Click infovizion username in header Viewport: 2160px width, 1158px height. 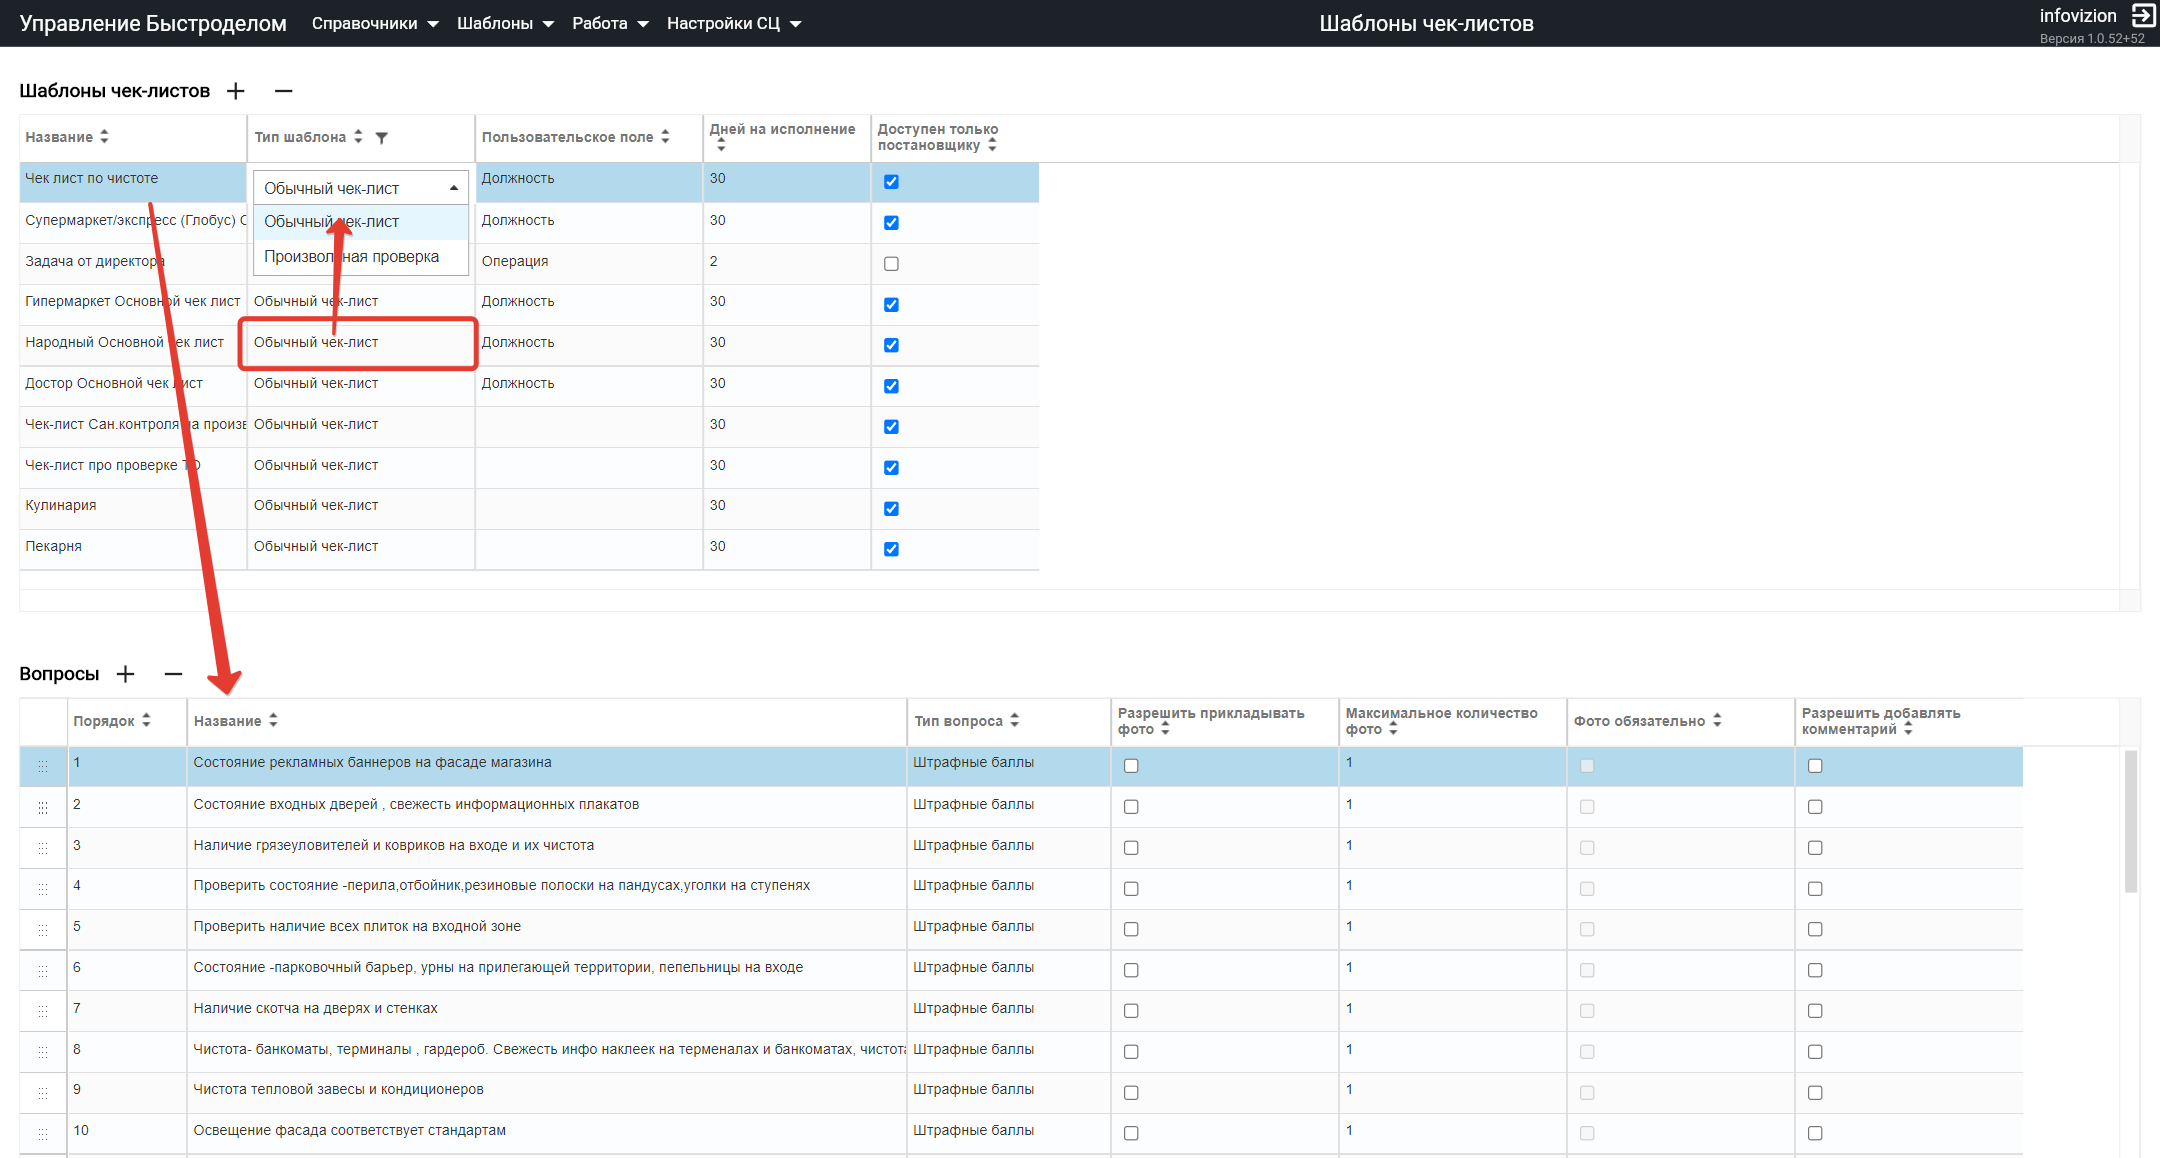click(x=2078, y=15)
